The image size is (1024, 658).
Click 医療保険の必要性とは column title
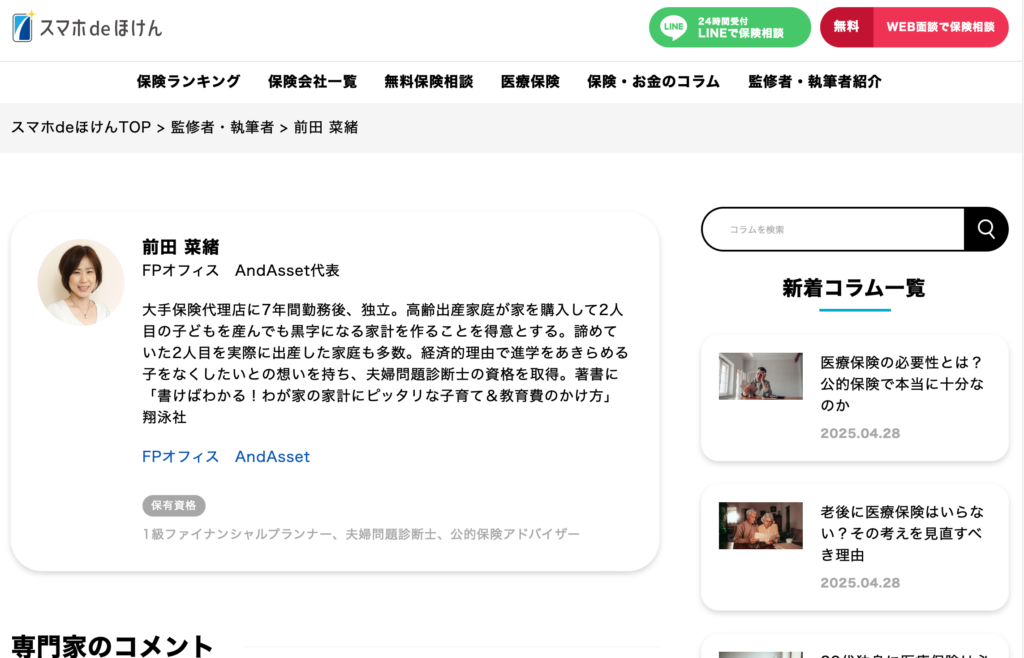pos(901,383)
